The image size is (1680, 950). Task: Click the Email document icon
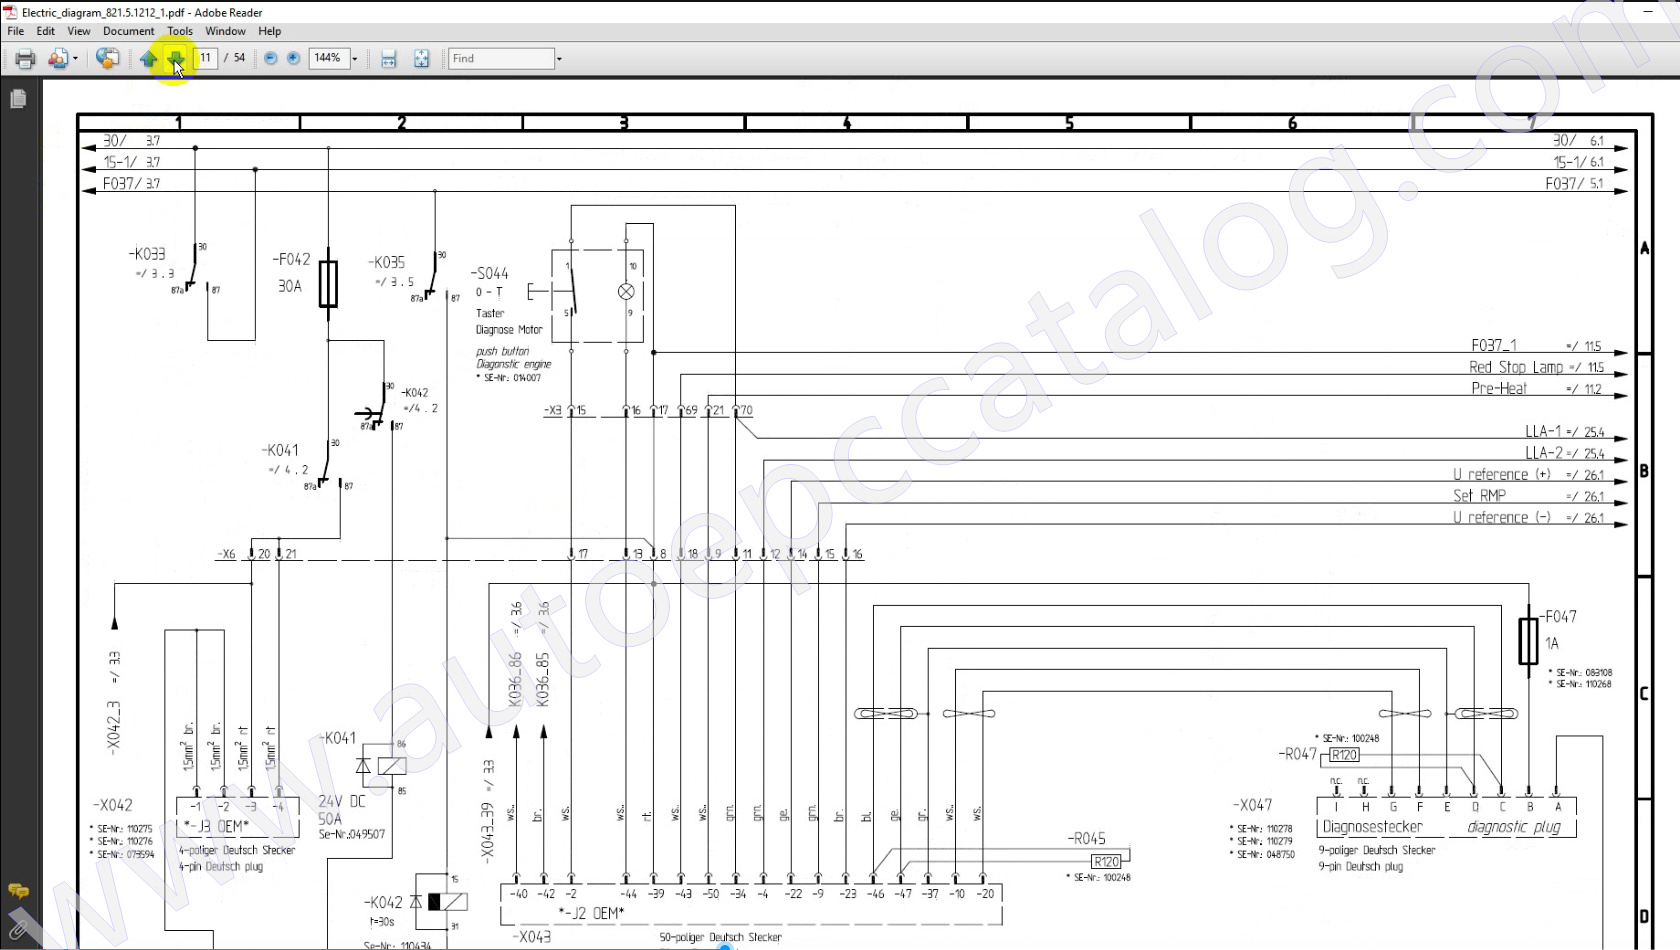click(x=57, y=58)
